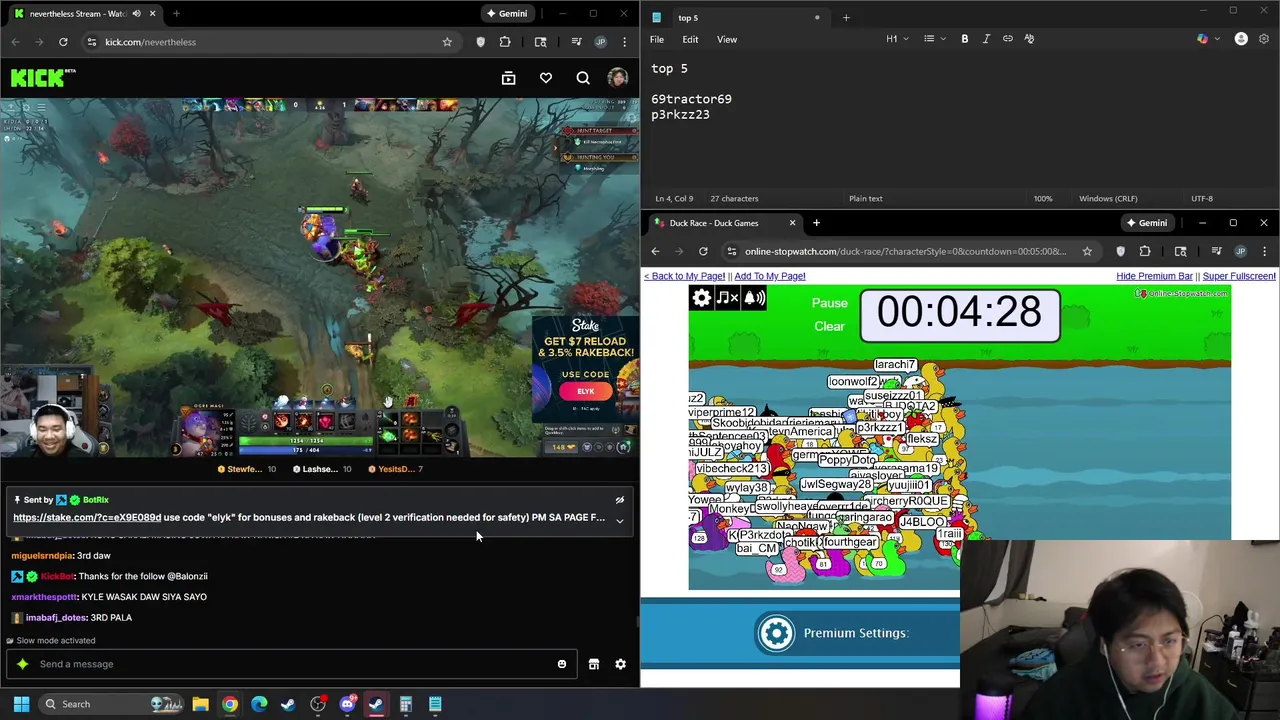Screen dimensions: 1280x720
Task: Click Gemini button in Kick browser
Action: pos(506,13)
